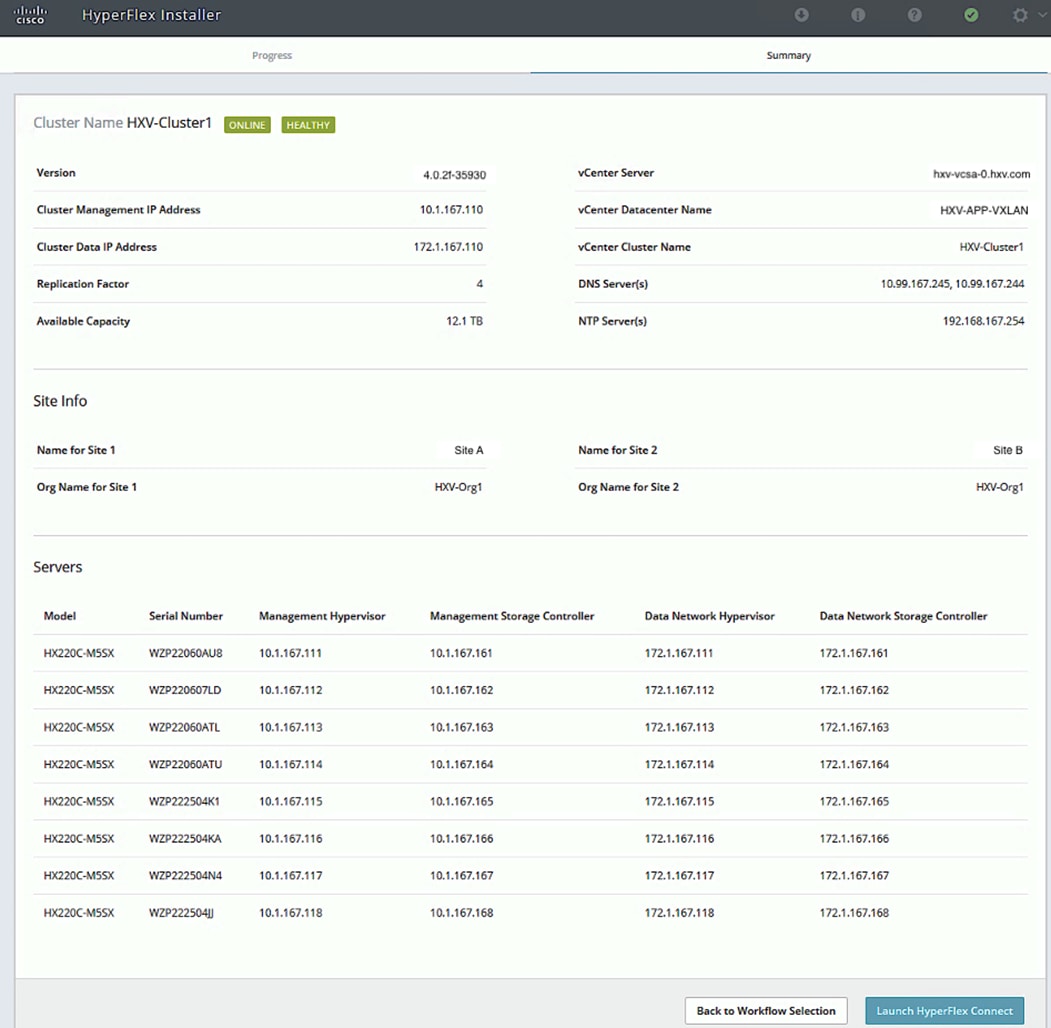Select Replication Factor value 4
This screenshot has width=1051, height=1028.
(479, 284)
